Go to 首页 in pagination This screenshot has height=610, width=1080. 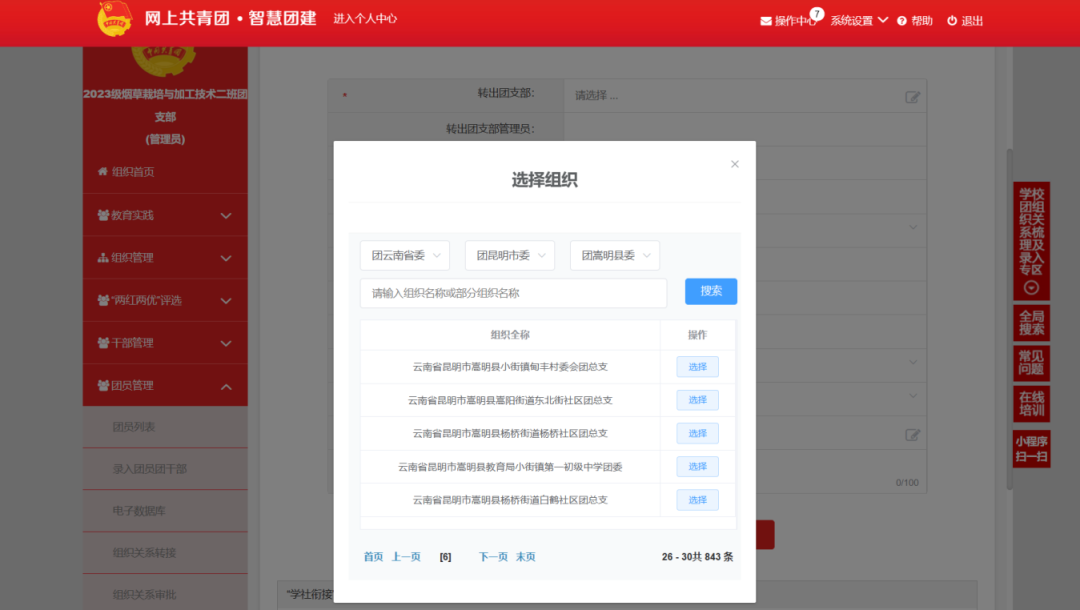point(373,557)
